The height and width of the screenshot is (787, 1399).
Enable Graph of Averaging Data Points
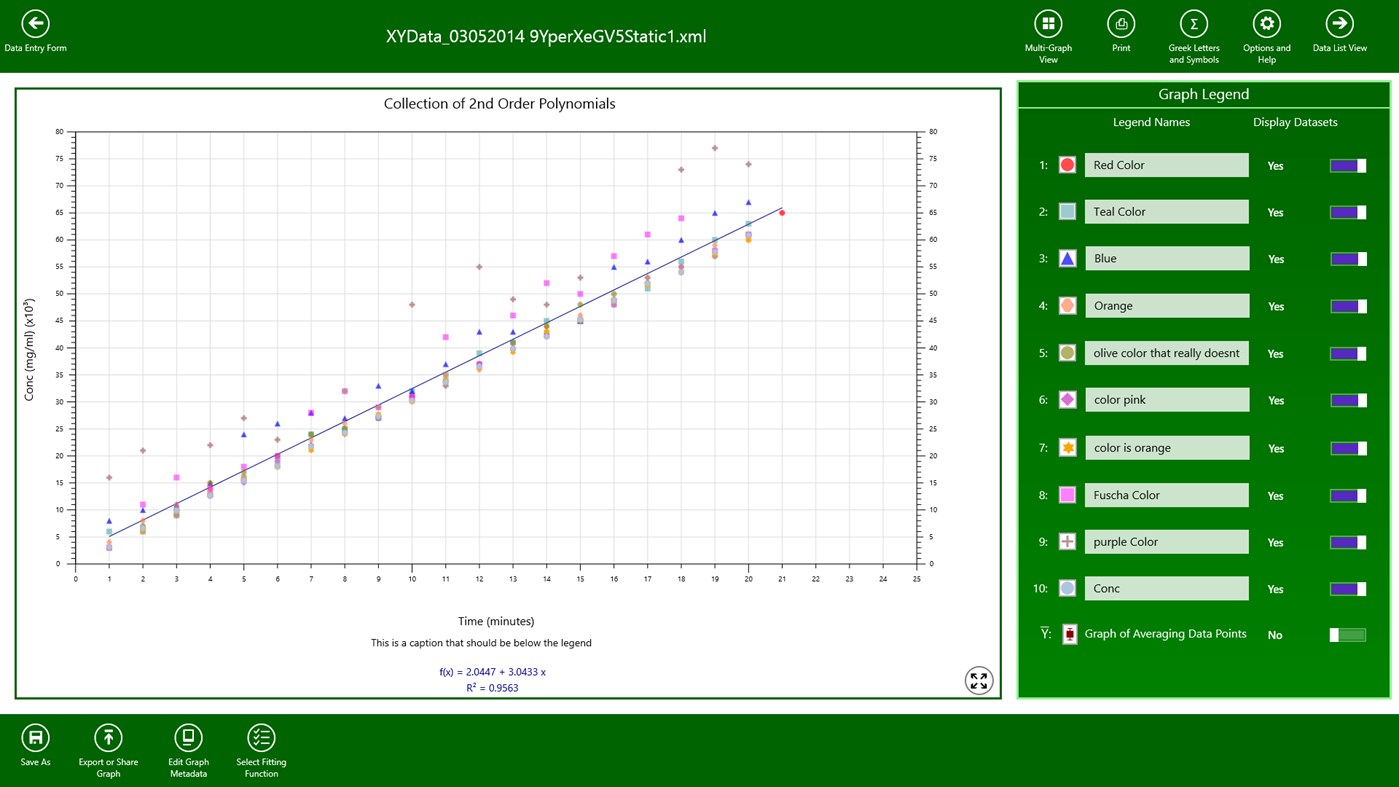click(x=1347, y=635)
